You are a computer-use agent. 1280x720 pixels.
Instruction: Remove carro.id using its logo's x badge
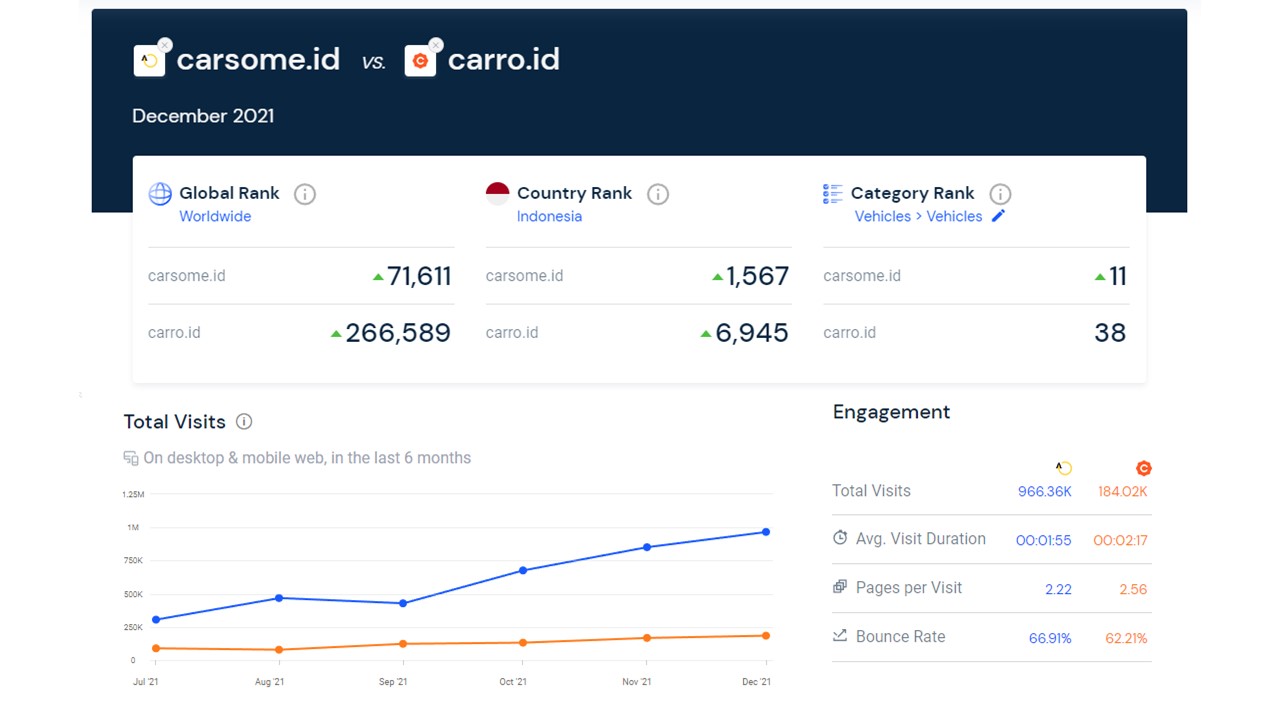[436, 45]
